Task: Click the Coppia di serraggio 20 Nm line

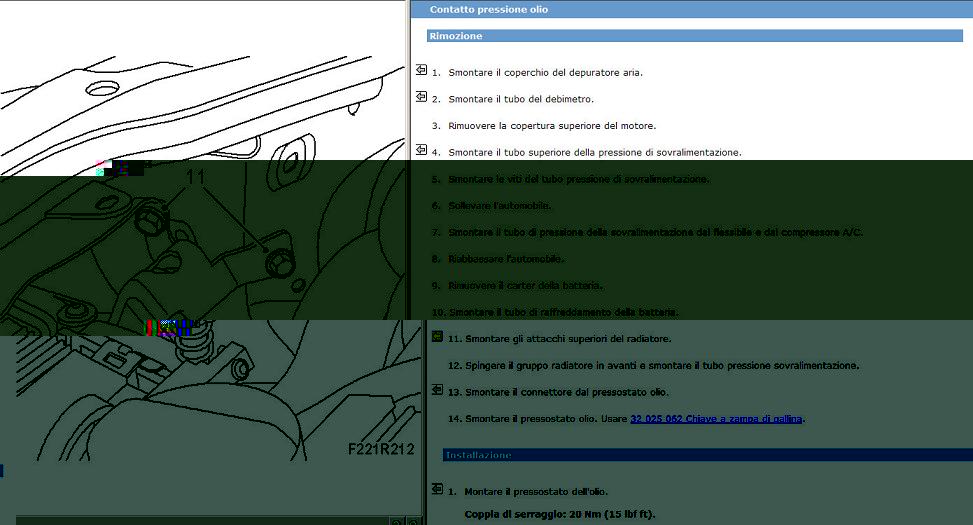Action: click(x=560, y=514)
